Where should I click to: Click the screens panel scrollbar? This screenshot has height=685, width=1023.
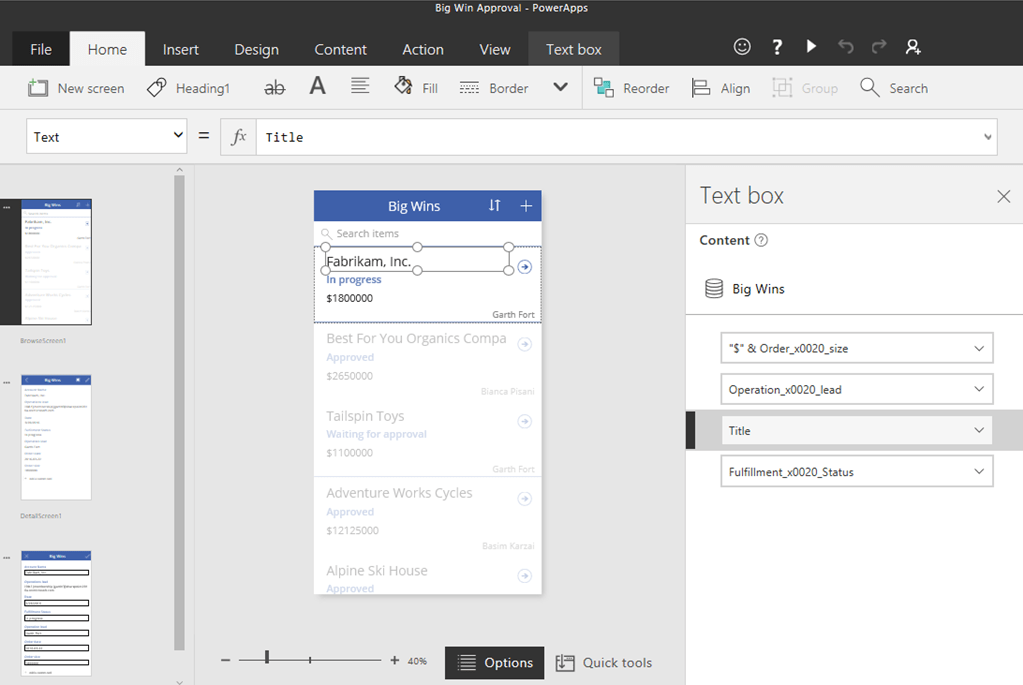coord(179,412)
